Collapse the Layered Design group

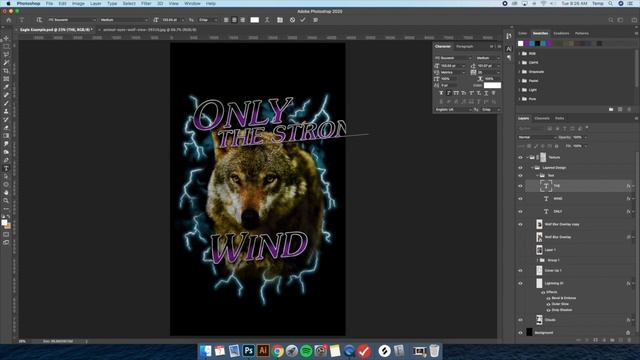point(532,168)
